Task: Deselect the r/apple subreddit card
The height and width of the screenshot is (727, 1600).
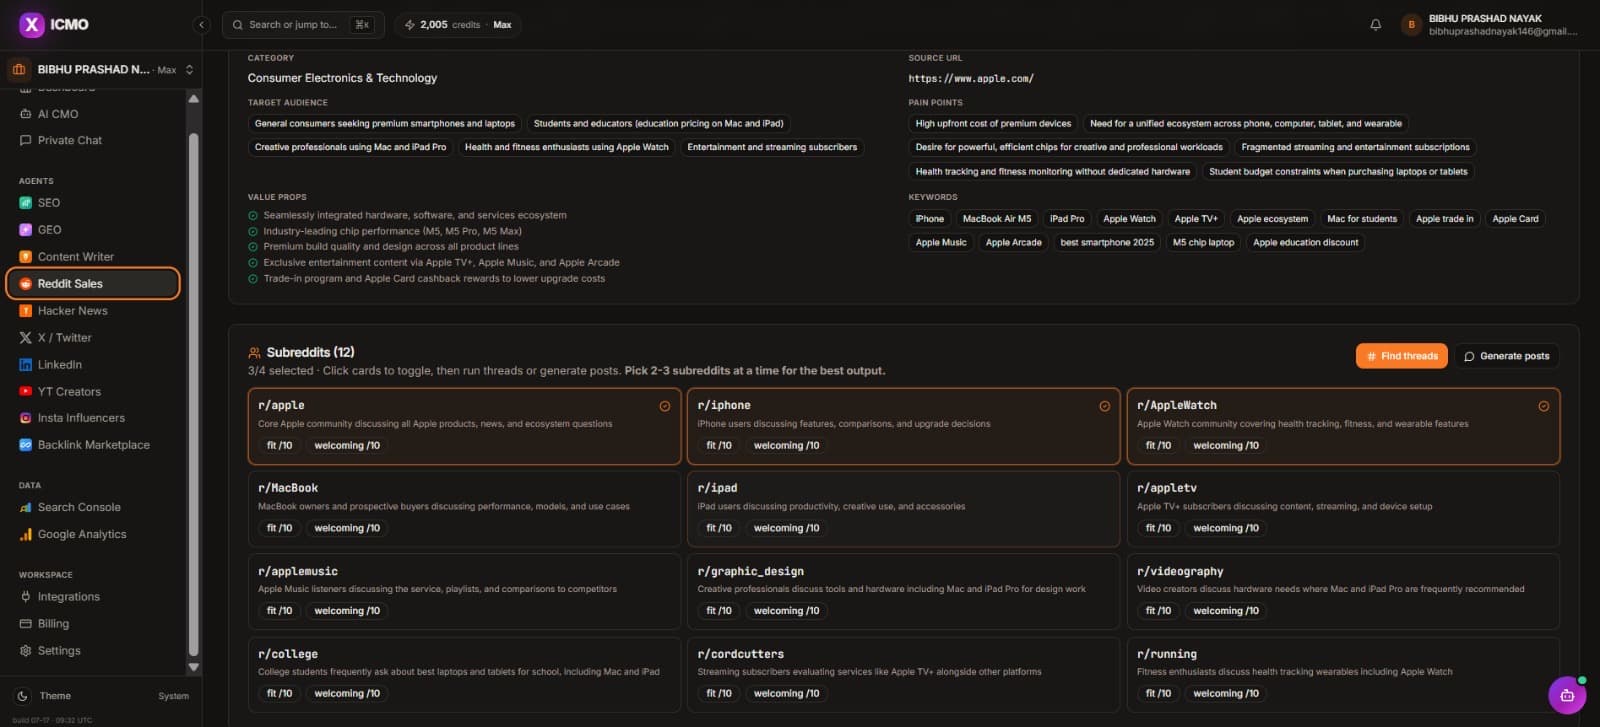Action: click(464, 426)
